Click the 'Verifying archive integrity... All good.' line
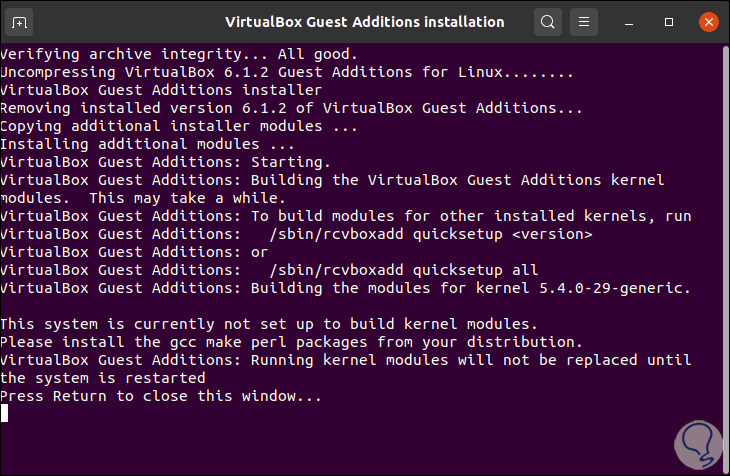This screenshot has height=476, width=730. coord(178,55)
